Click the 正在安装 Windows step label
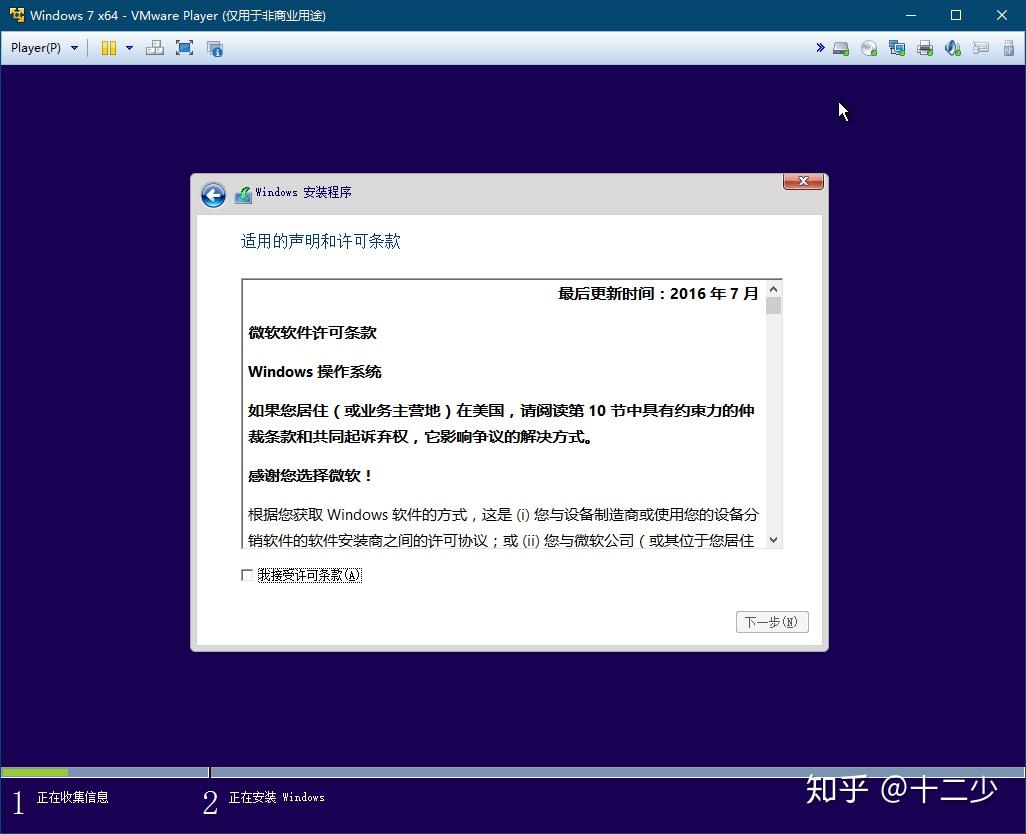 276,797
